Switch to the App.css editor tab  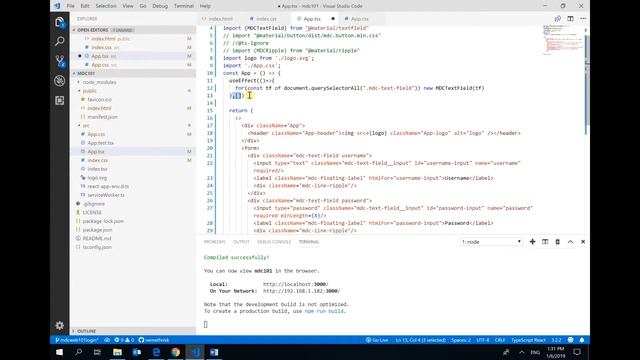[359, 19]
